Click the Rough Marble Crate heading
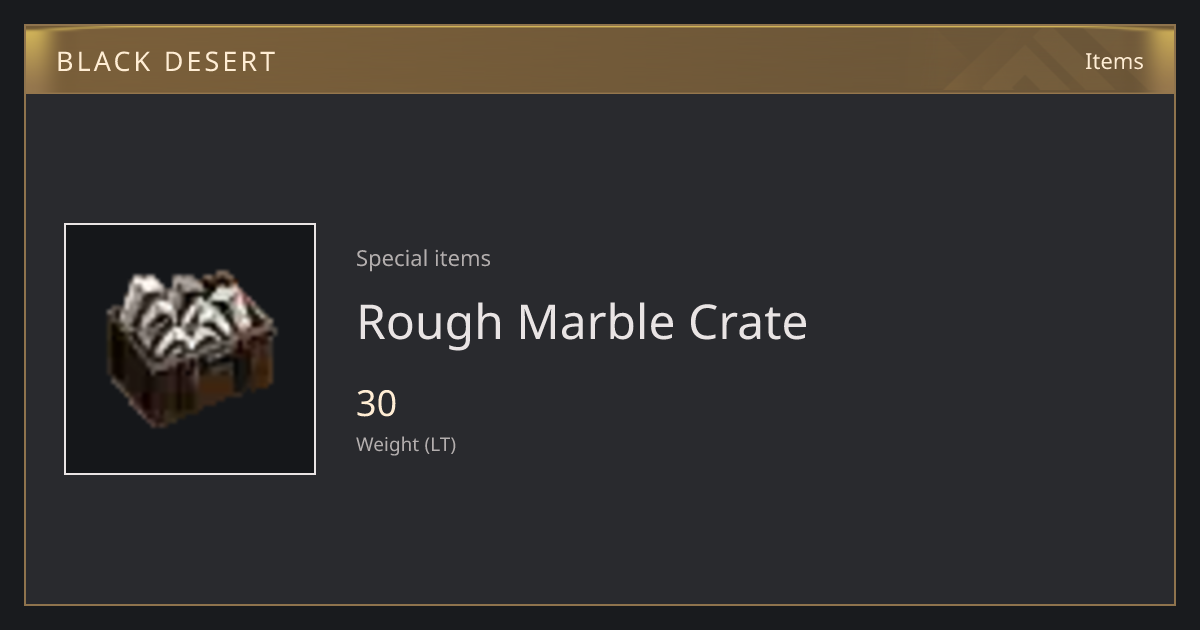This screenshot has height=630, width=1200. (x=582, y=322)
